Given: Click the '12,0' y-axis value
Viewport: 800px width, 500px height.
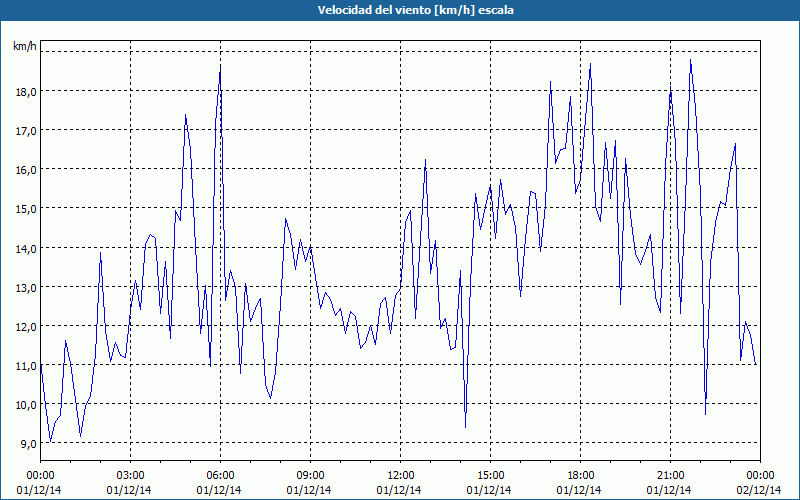Looking at the screenshot, I should coord(26,327).
